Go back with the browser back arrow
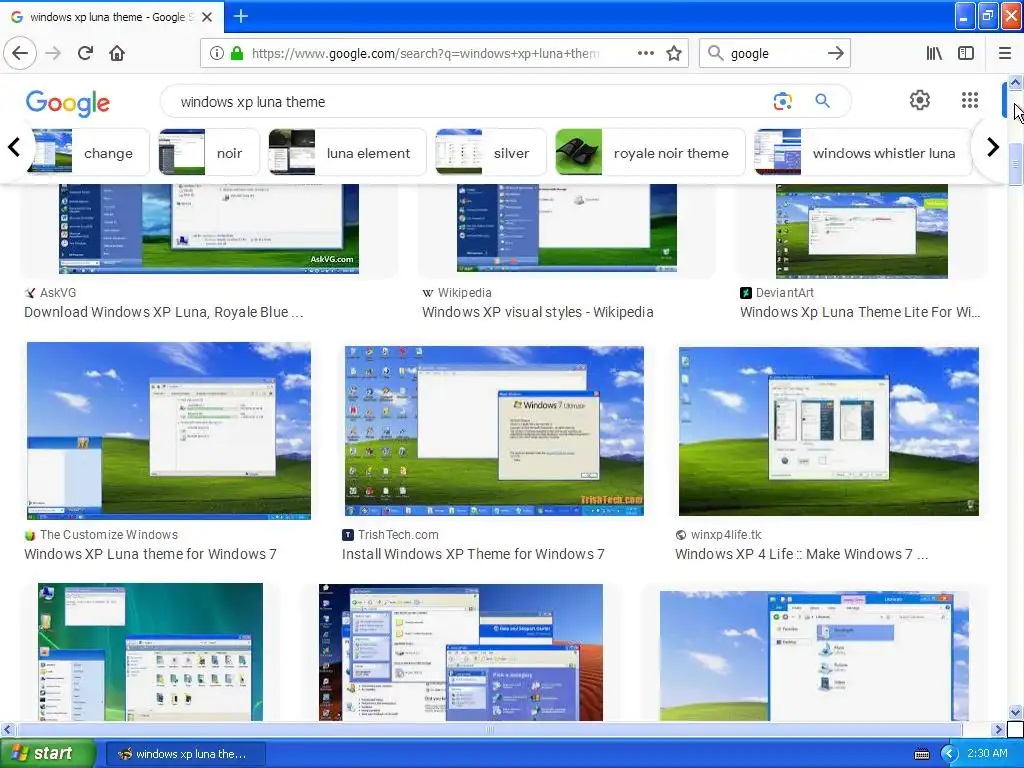Viewport: 1024px width, 768px height. (20, 53)
